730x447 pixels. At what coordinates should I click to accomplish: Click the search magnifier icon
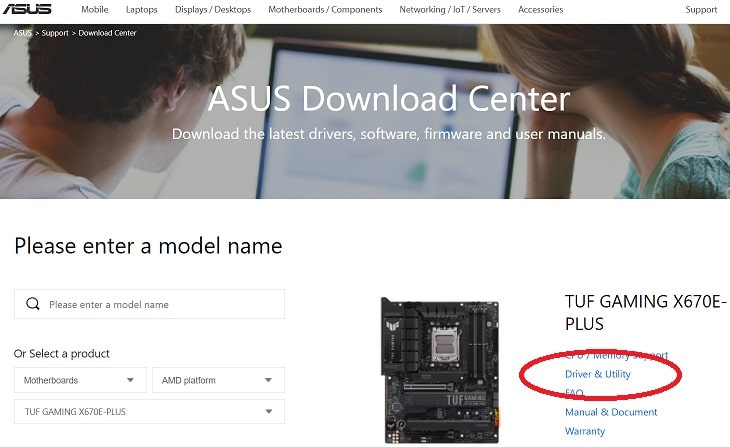[x=33, y=304]
